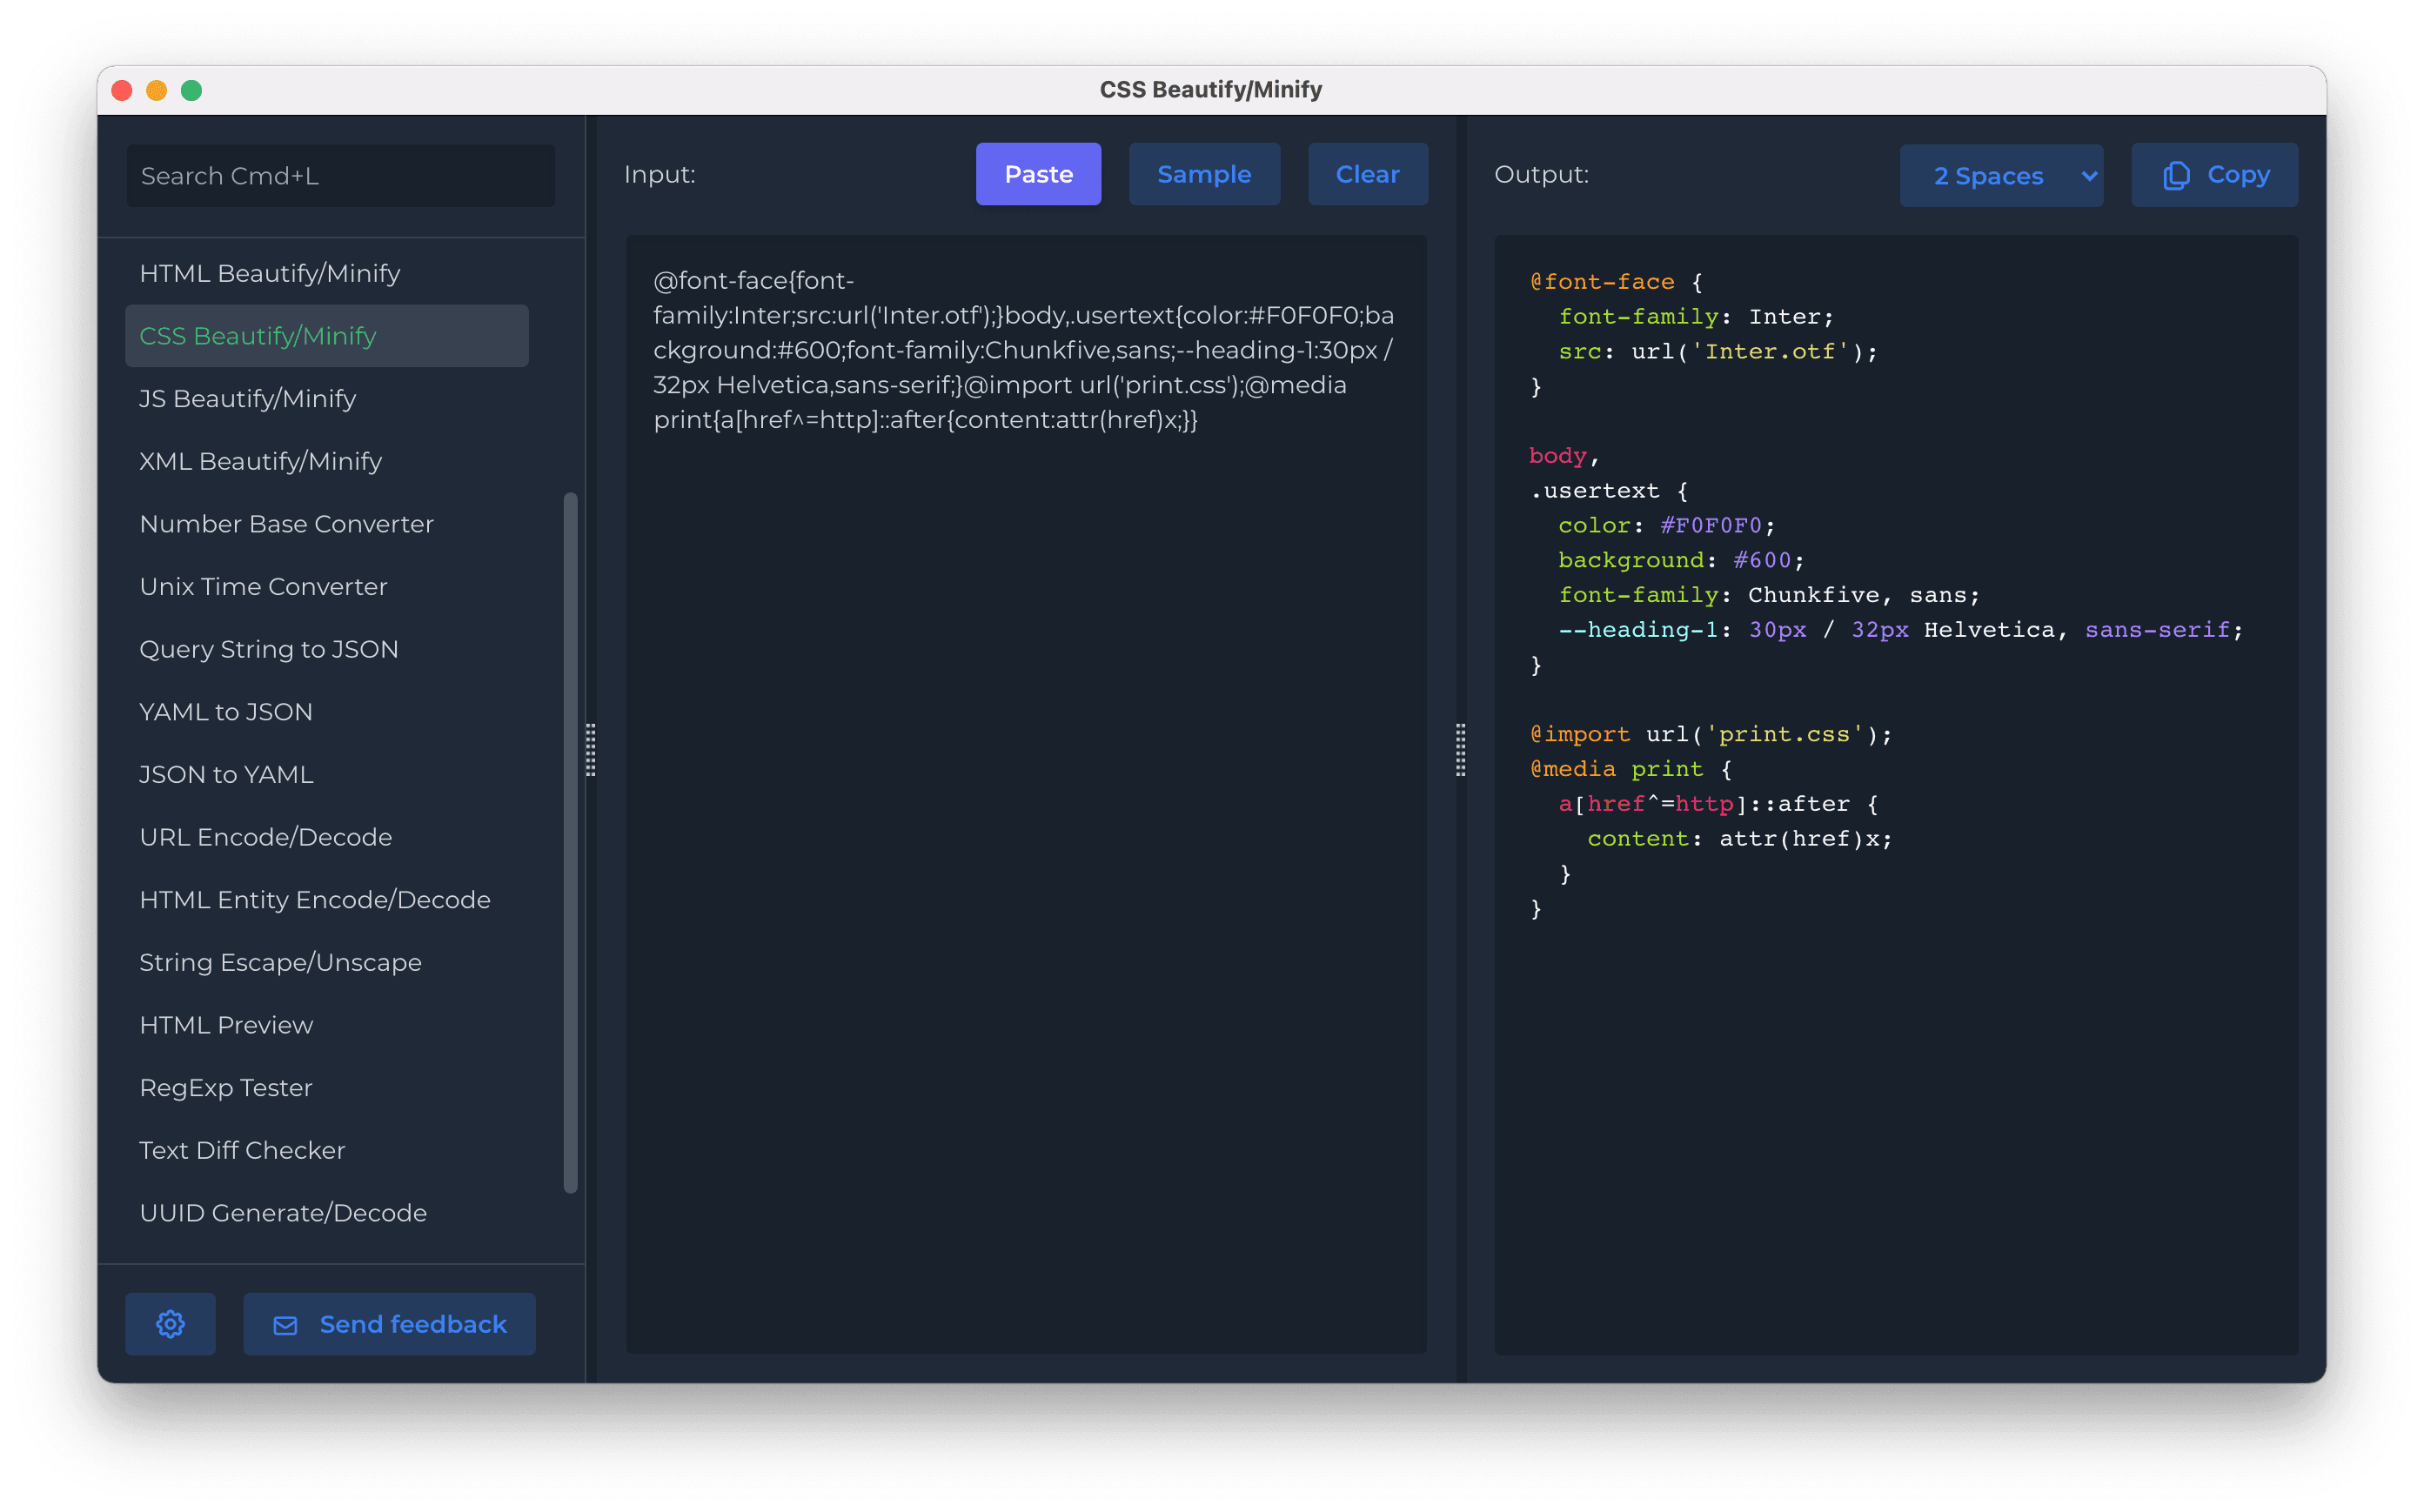The width and height of the screenshot is (2424, 1512).
Task: Select the URL Encode/Decode tool
Action: pyautogui.click(x=265, y=837)
